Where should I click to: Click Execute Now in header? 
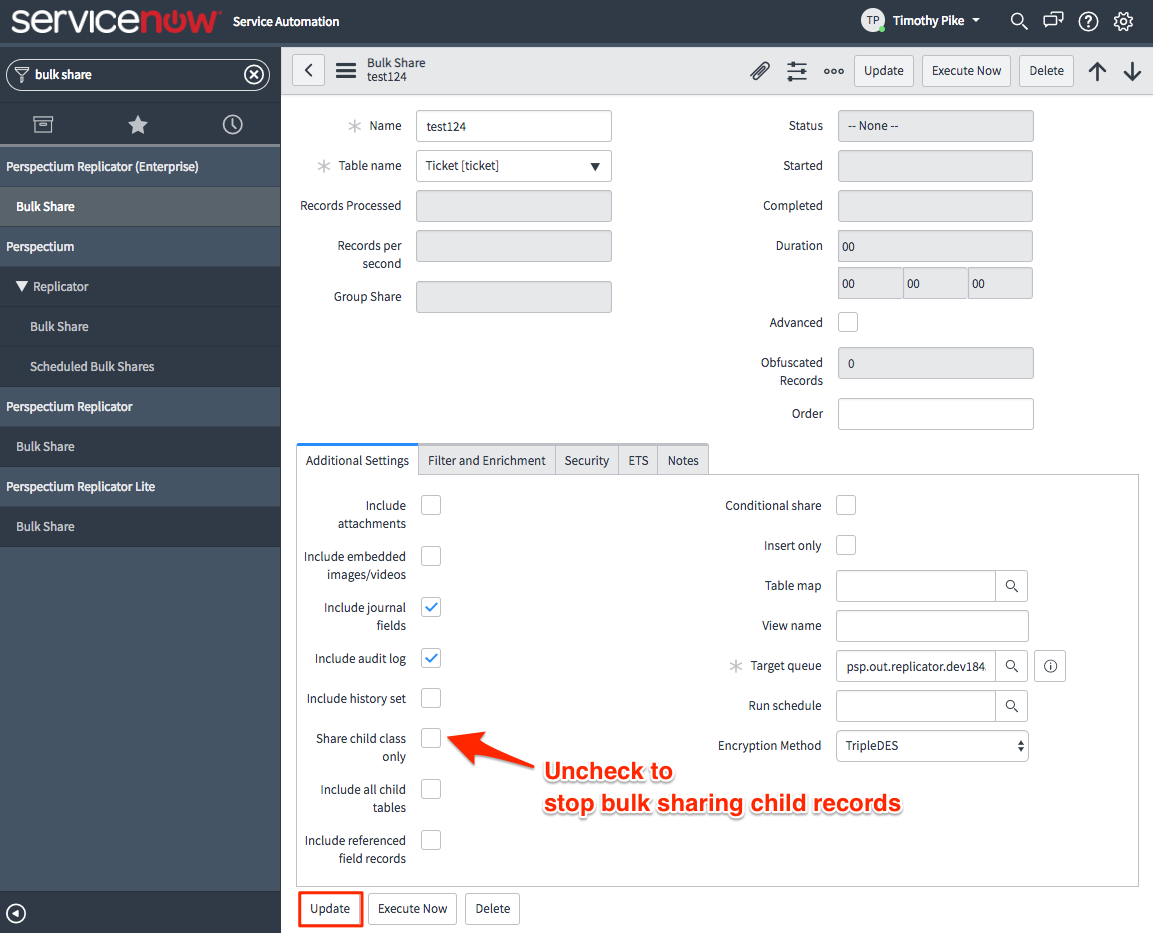(x=966, y=71)
